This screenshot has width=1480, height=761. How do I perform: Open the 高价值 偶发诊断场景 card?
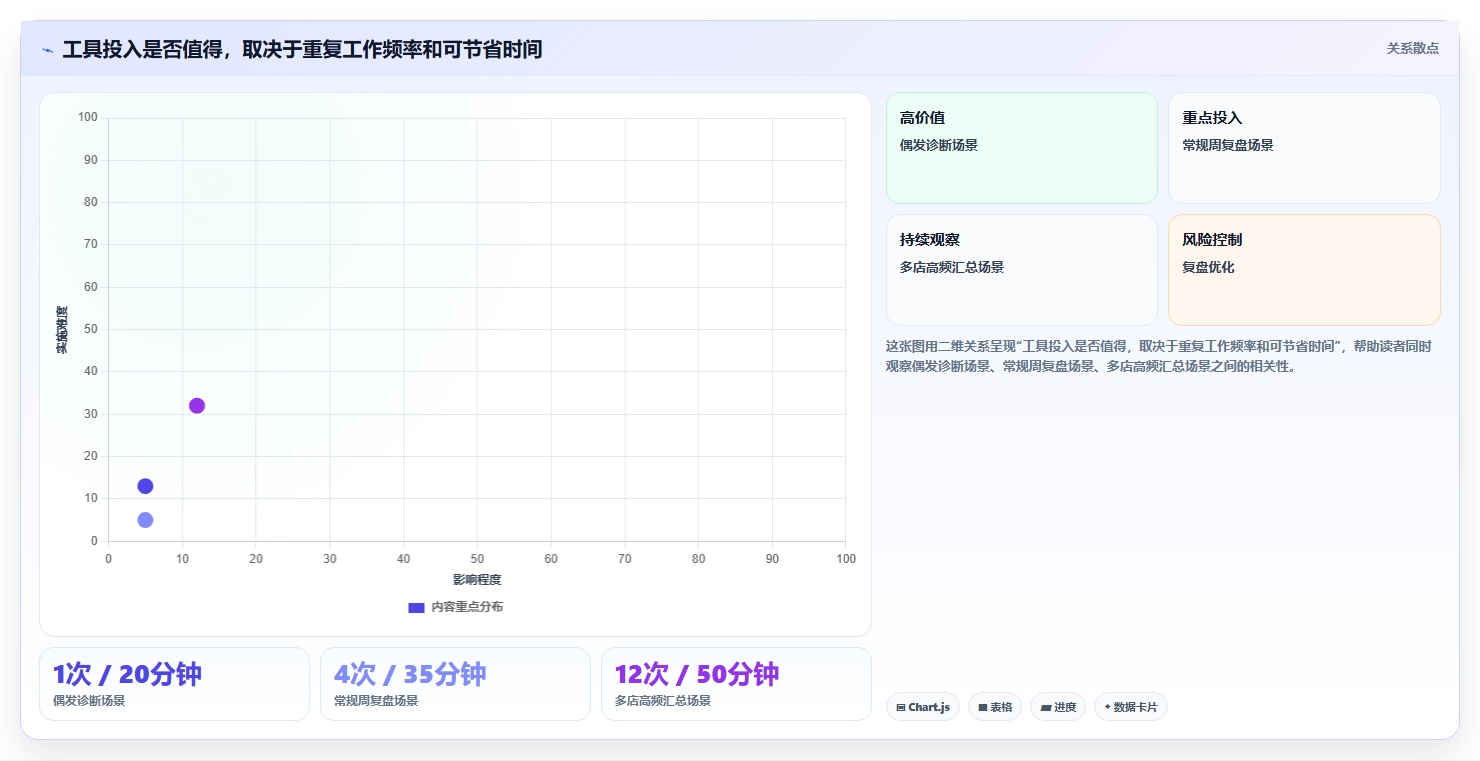tap(1021, 148)
